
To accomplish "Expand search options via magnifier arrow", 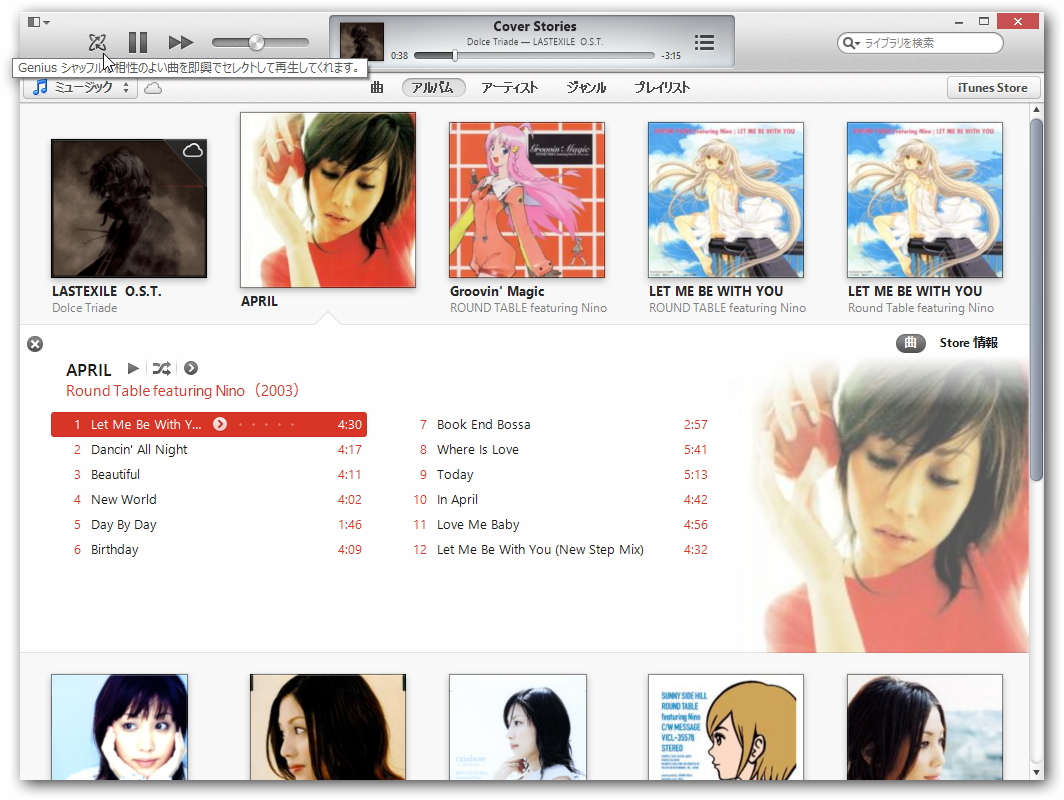I will (x=851, y=43).
